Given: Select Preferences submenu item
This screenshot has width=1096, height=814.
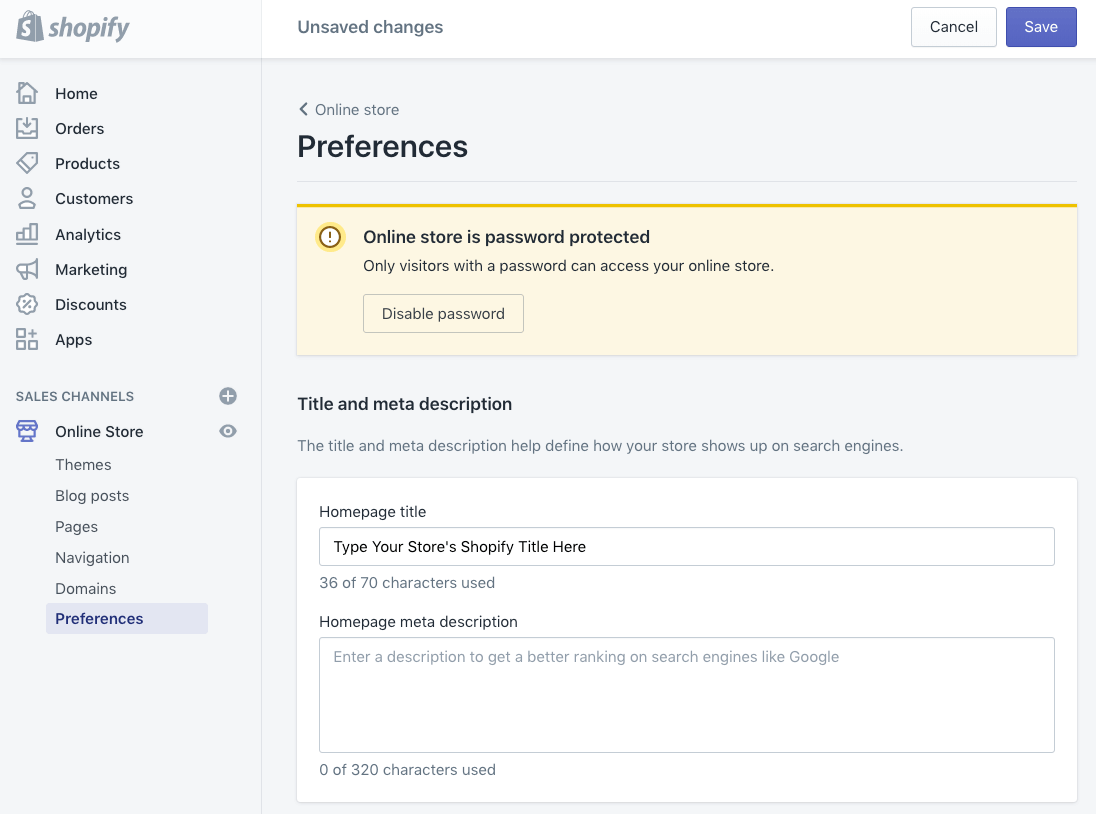Looking at the screenshot, I should 127,618.
